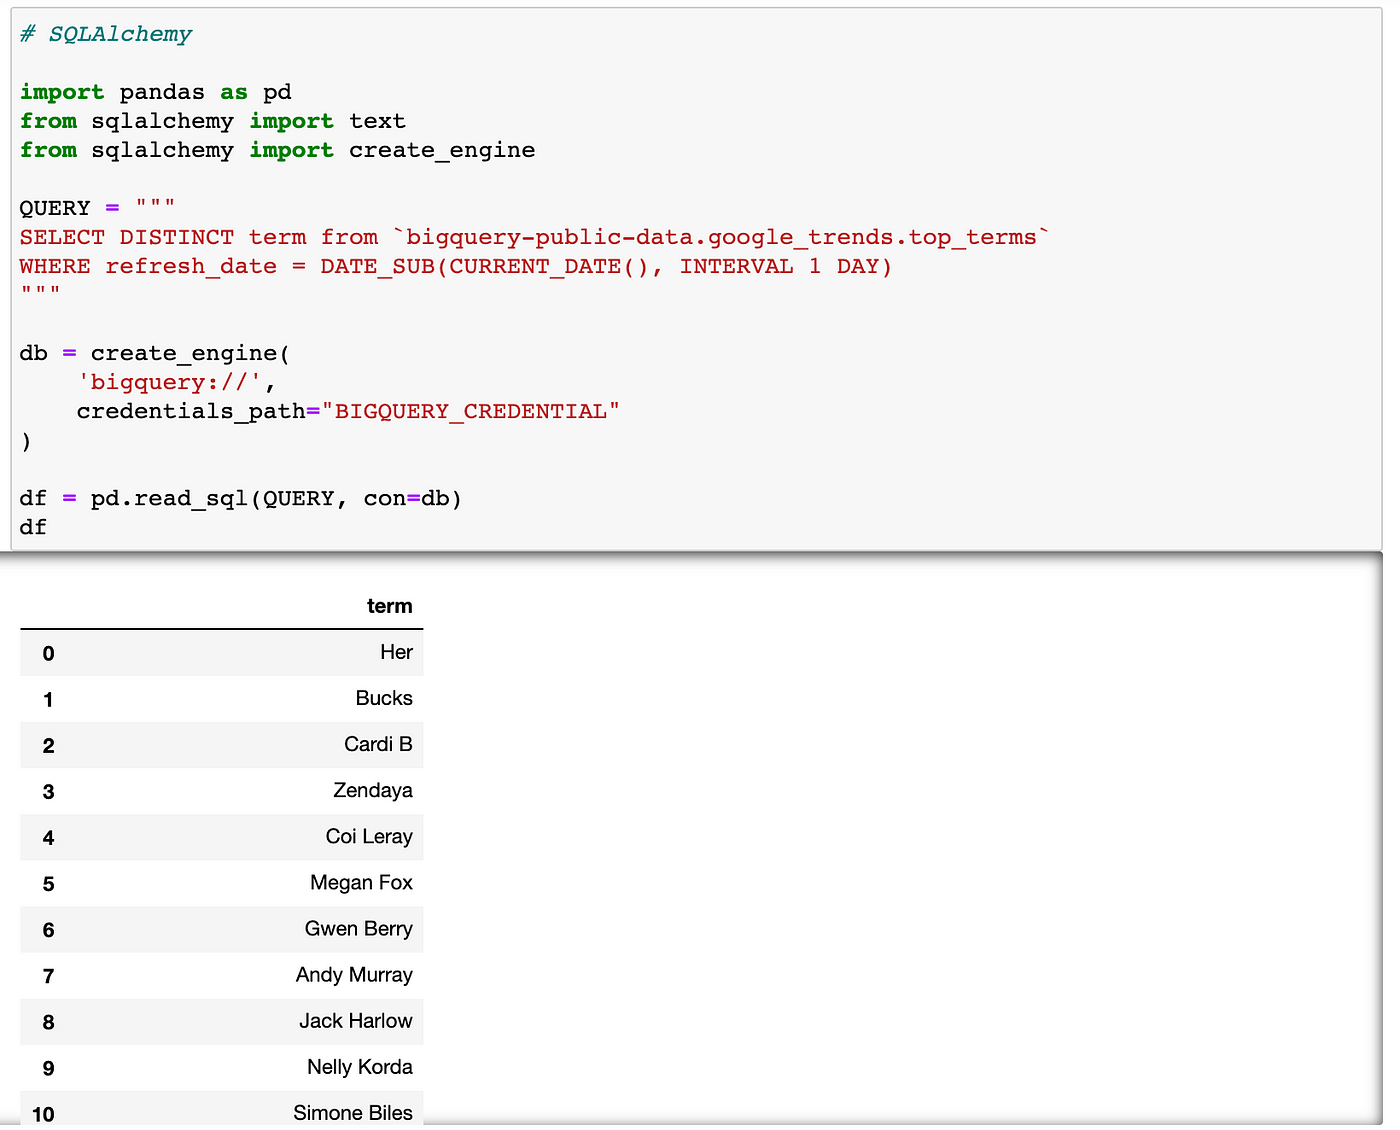Select the 'Jack Harlow' table cell
Viewport: 1400px width, 1130px height.
356,1021
